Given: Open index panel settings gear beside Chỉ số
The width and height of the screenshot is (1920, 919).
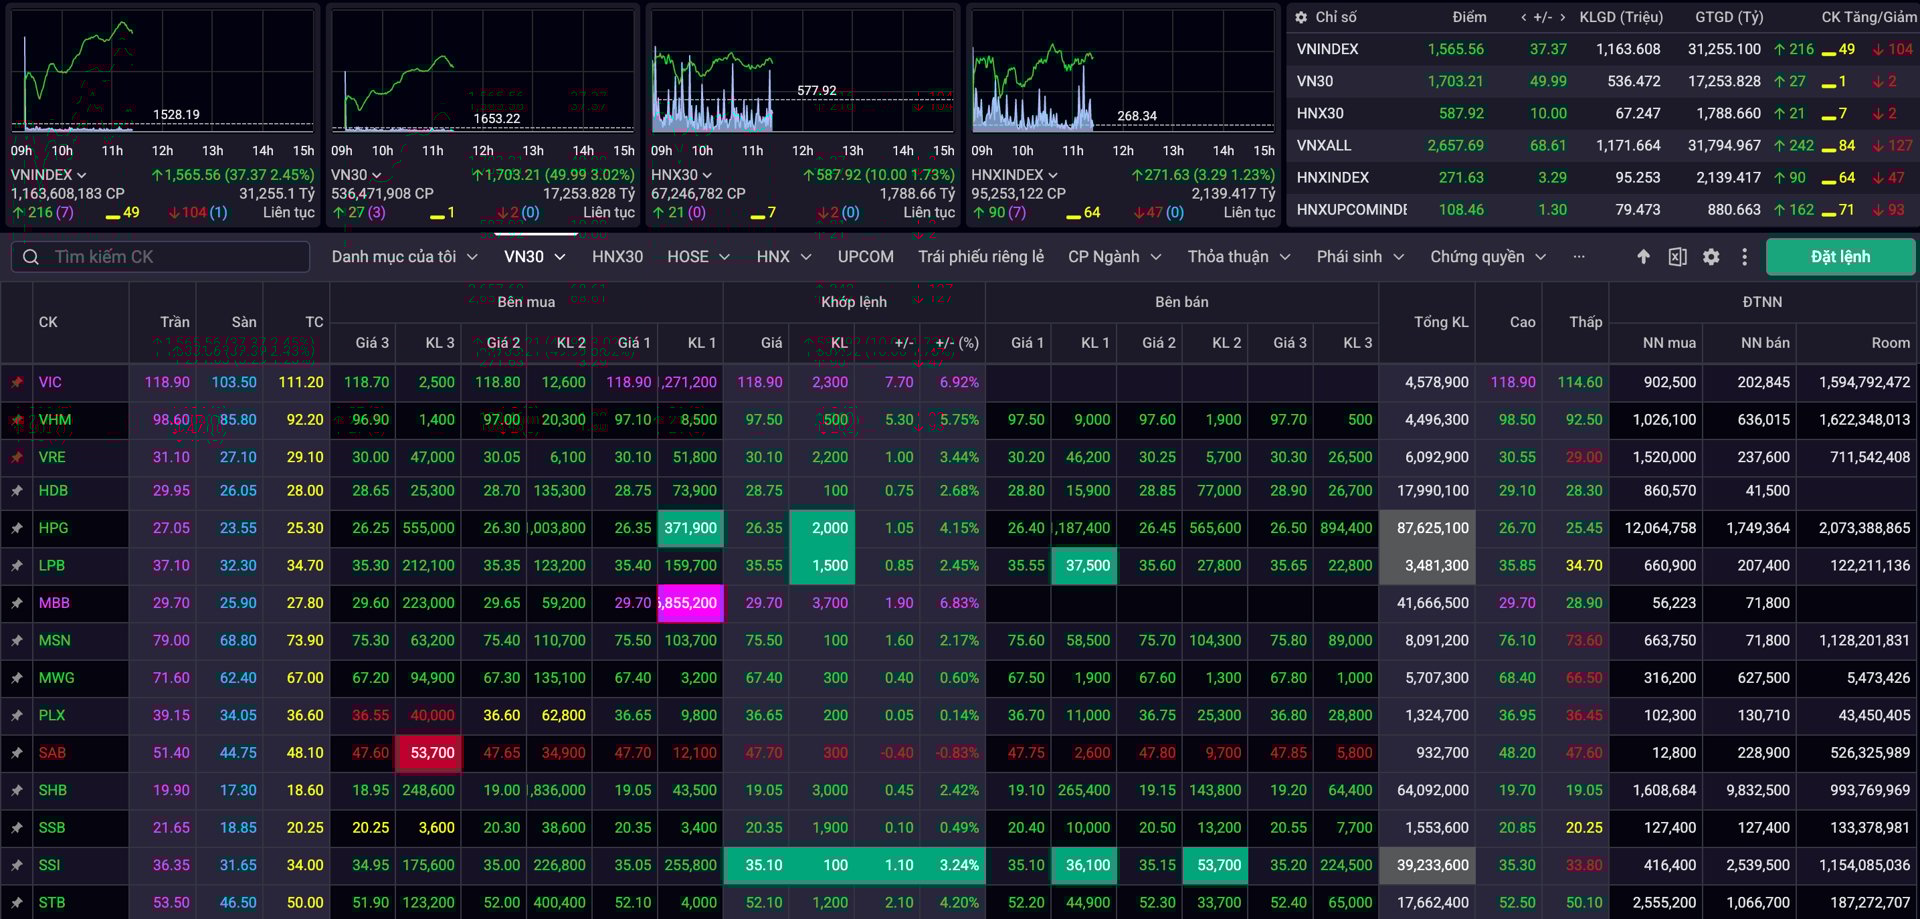Looking at the screenshot, I should click(1301, 17).
